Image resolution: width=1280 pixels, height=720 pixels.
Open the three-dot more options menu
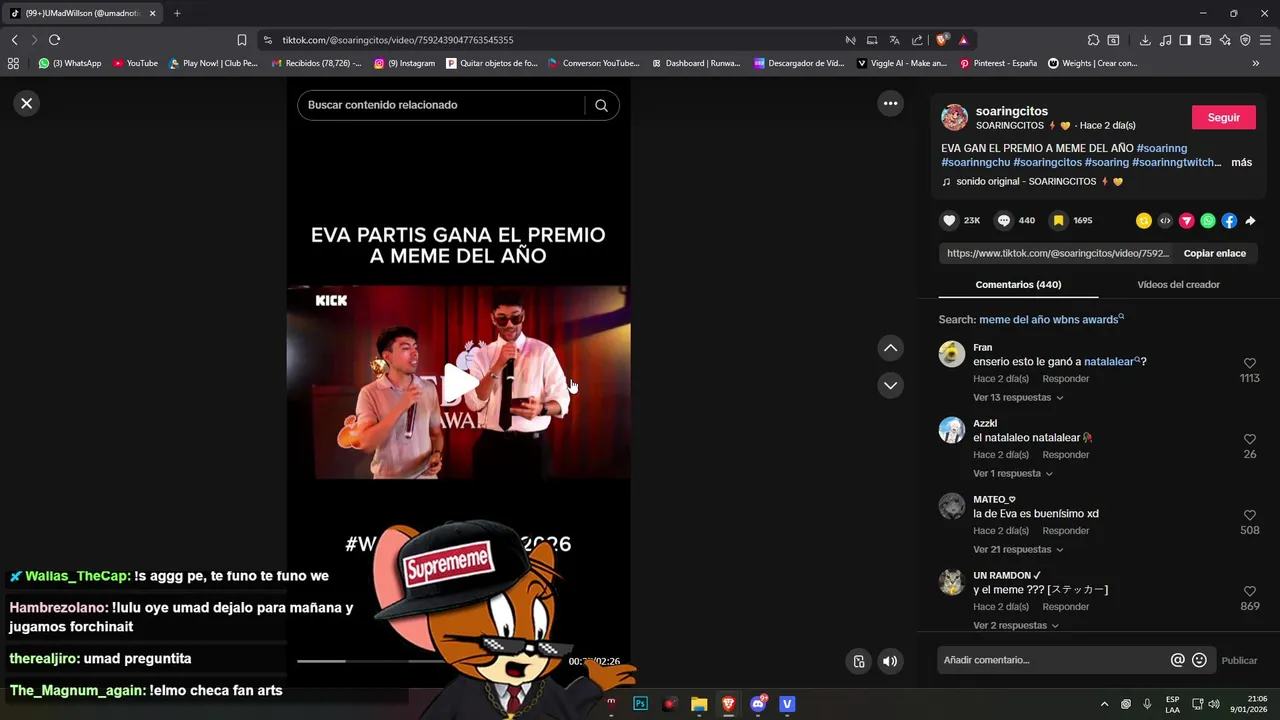pyautogui.click(x=890, y=103)
